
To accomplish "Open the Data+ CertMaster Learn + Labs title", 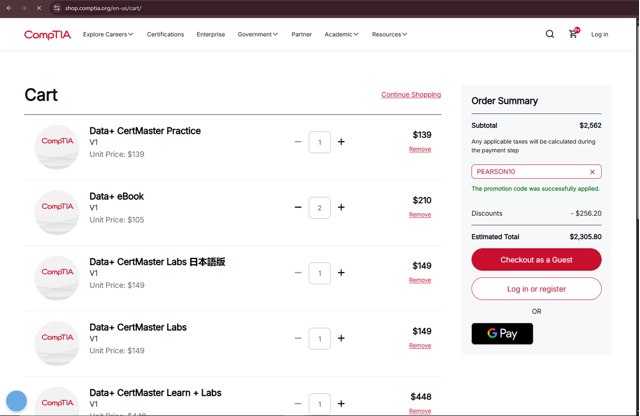I will [156, 393].
